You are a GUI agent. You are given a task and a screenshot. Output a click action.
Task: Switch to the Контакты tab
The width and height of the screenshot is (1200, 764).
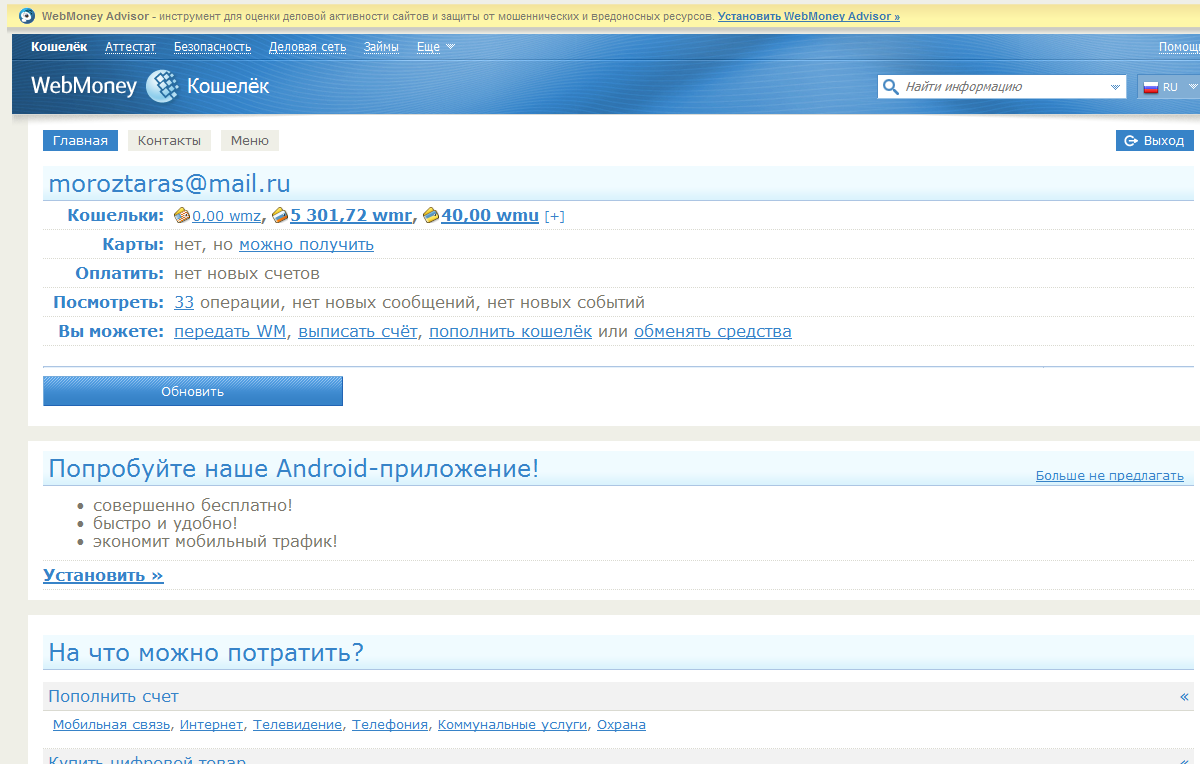169,141
